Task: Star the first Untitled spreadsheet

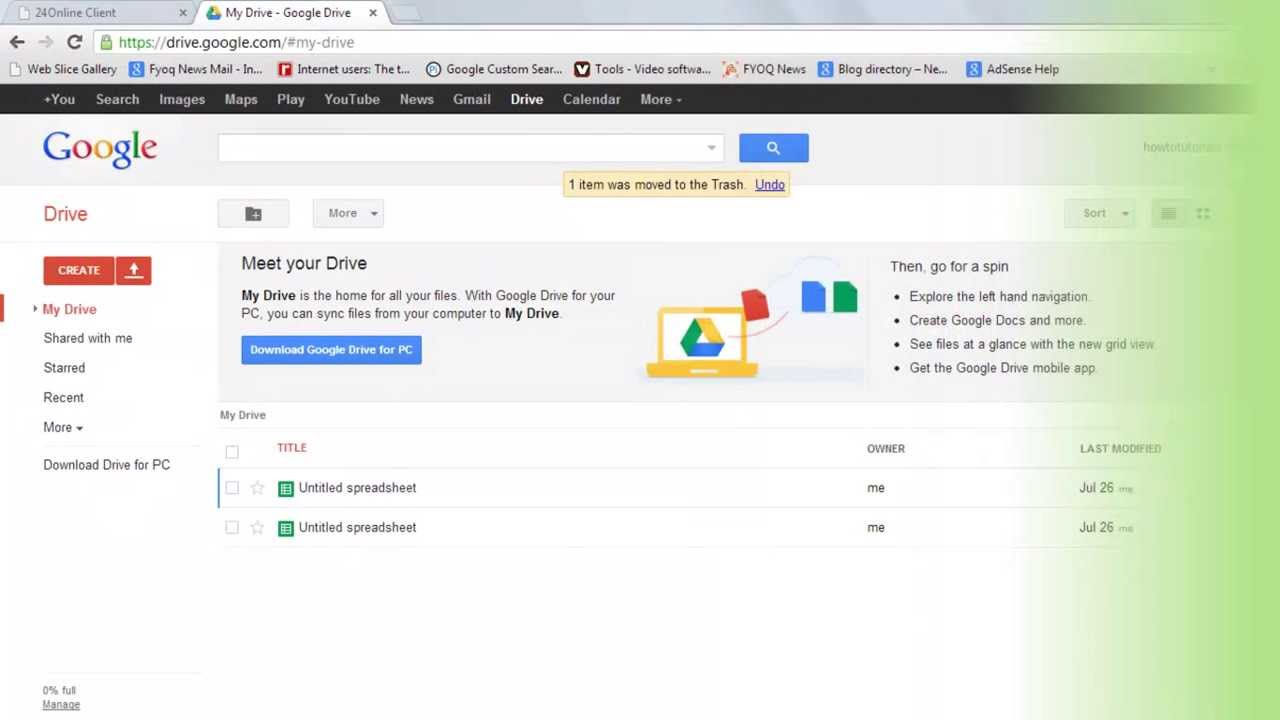Action: 257,488
